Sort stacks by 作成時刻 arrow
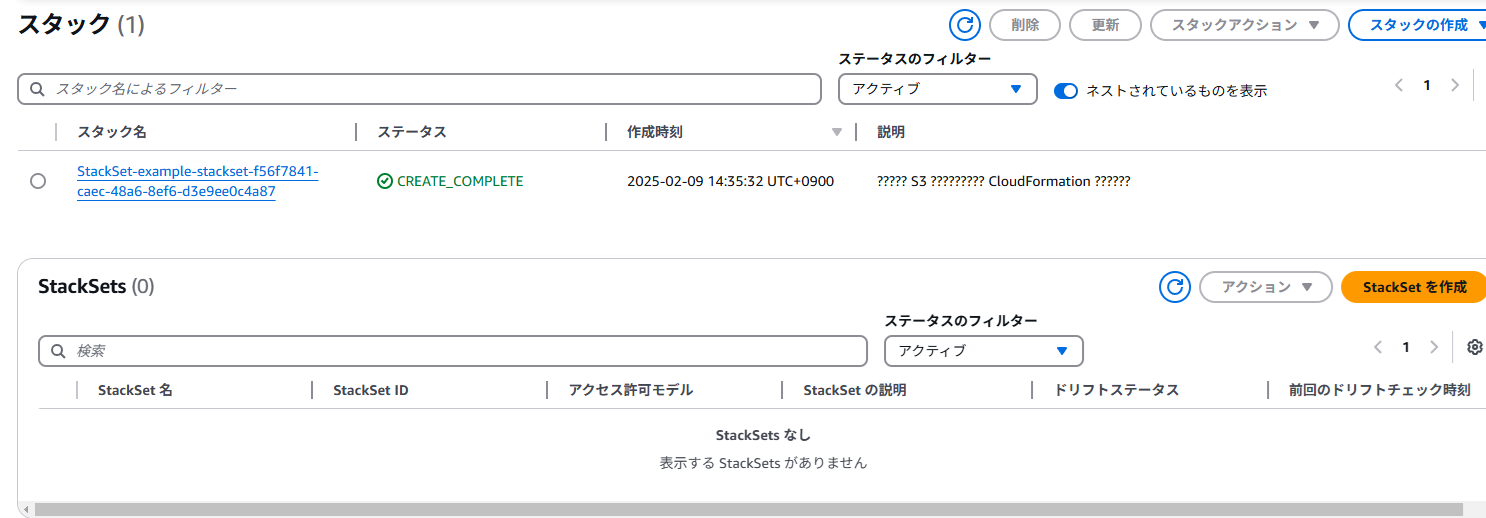 click(837, 132)
